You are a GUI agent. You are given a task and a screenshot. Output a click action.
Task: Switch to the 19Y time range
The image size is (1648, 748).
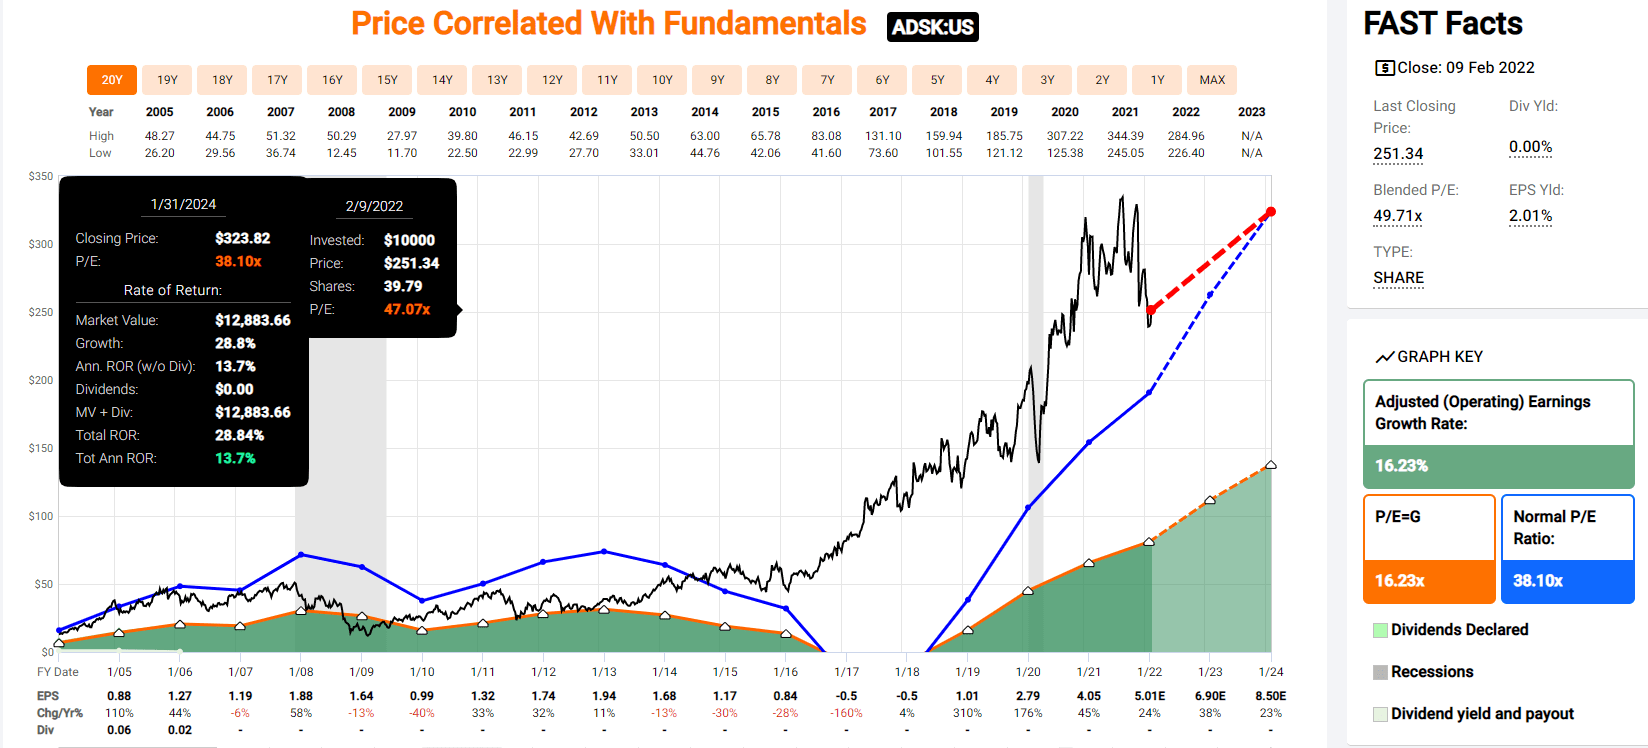167,80
